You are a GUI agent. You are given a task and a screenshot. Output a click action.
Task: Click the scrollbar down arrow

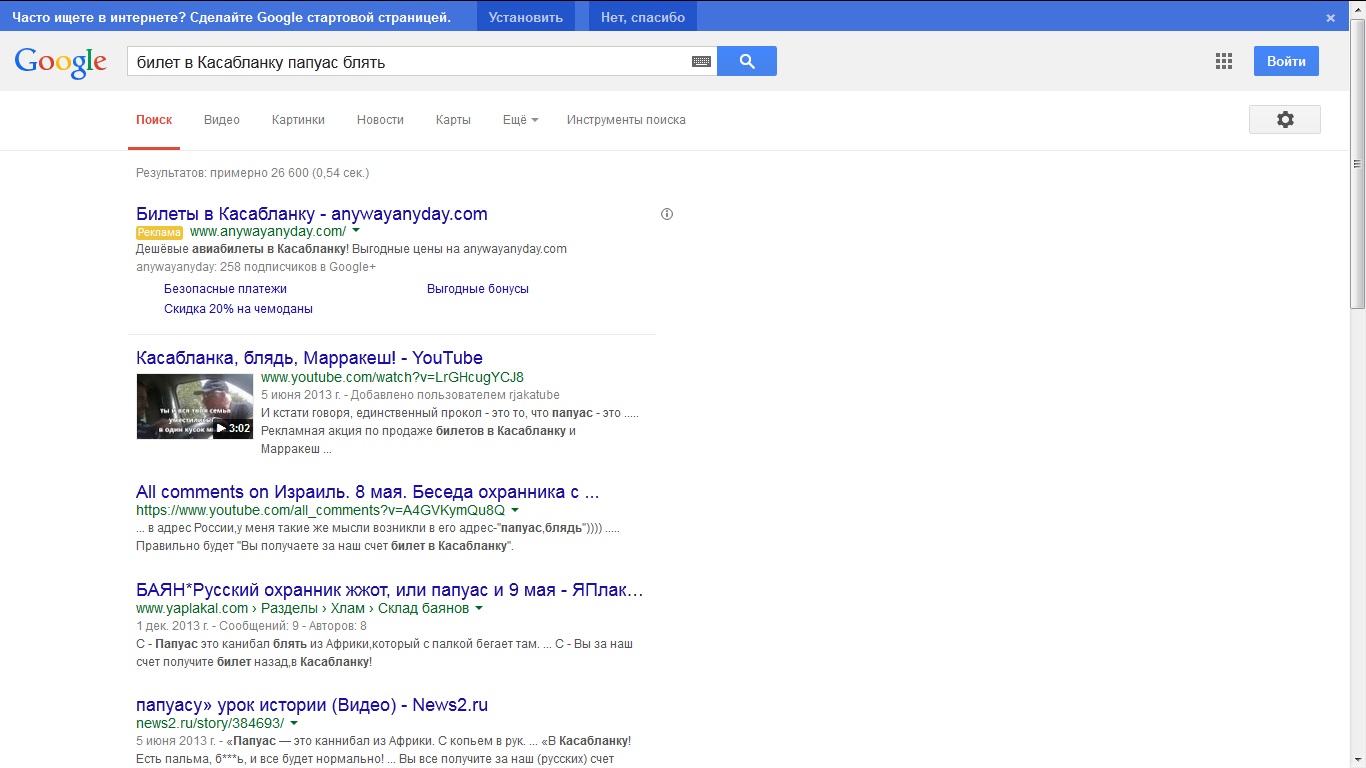pos(1358,760)
